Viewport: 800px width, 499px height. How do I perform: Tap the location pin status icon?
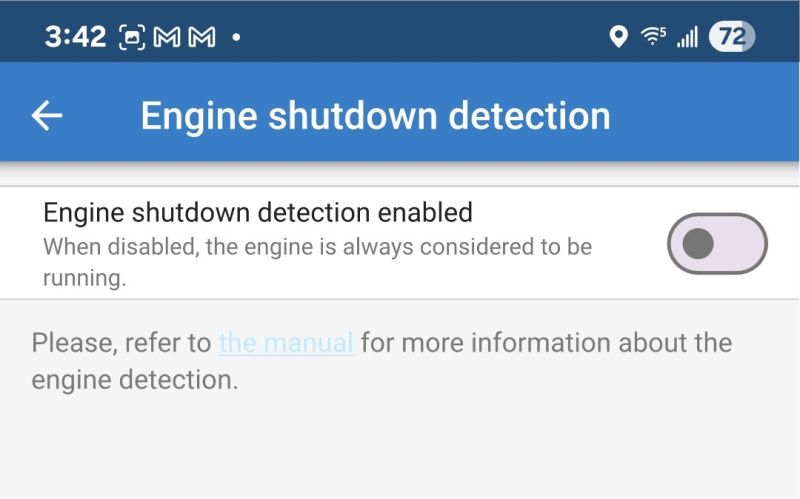click(x=619, y=37)
